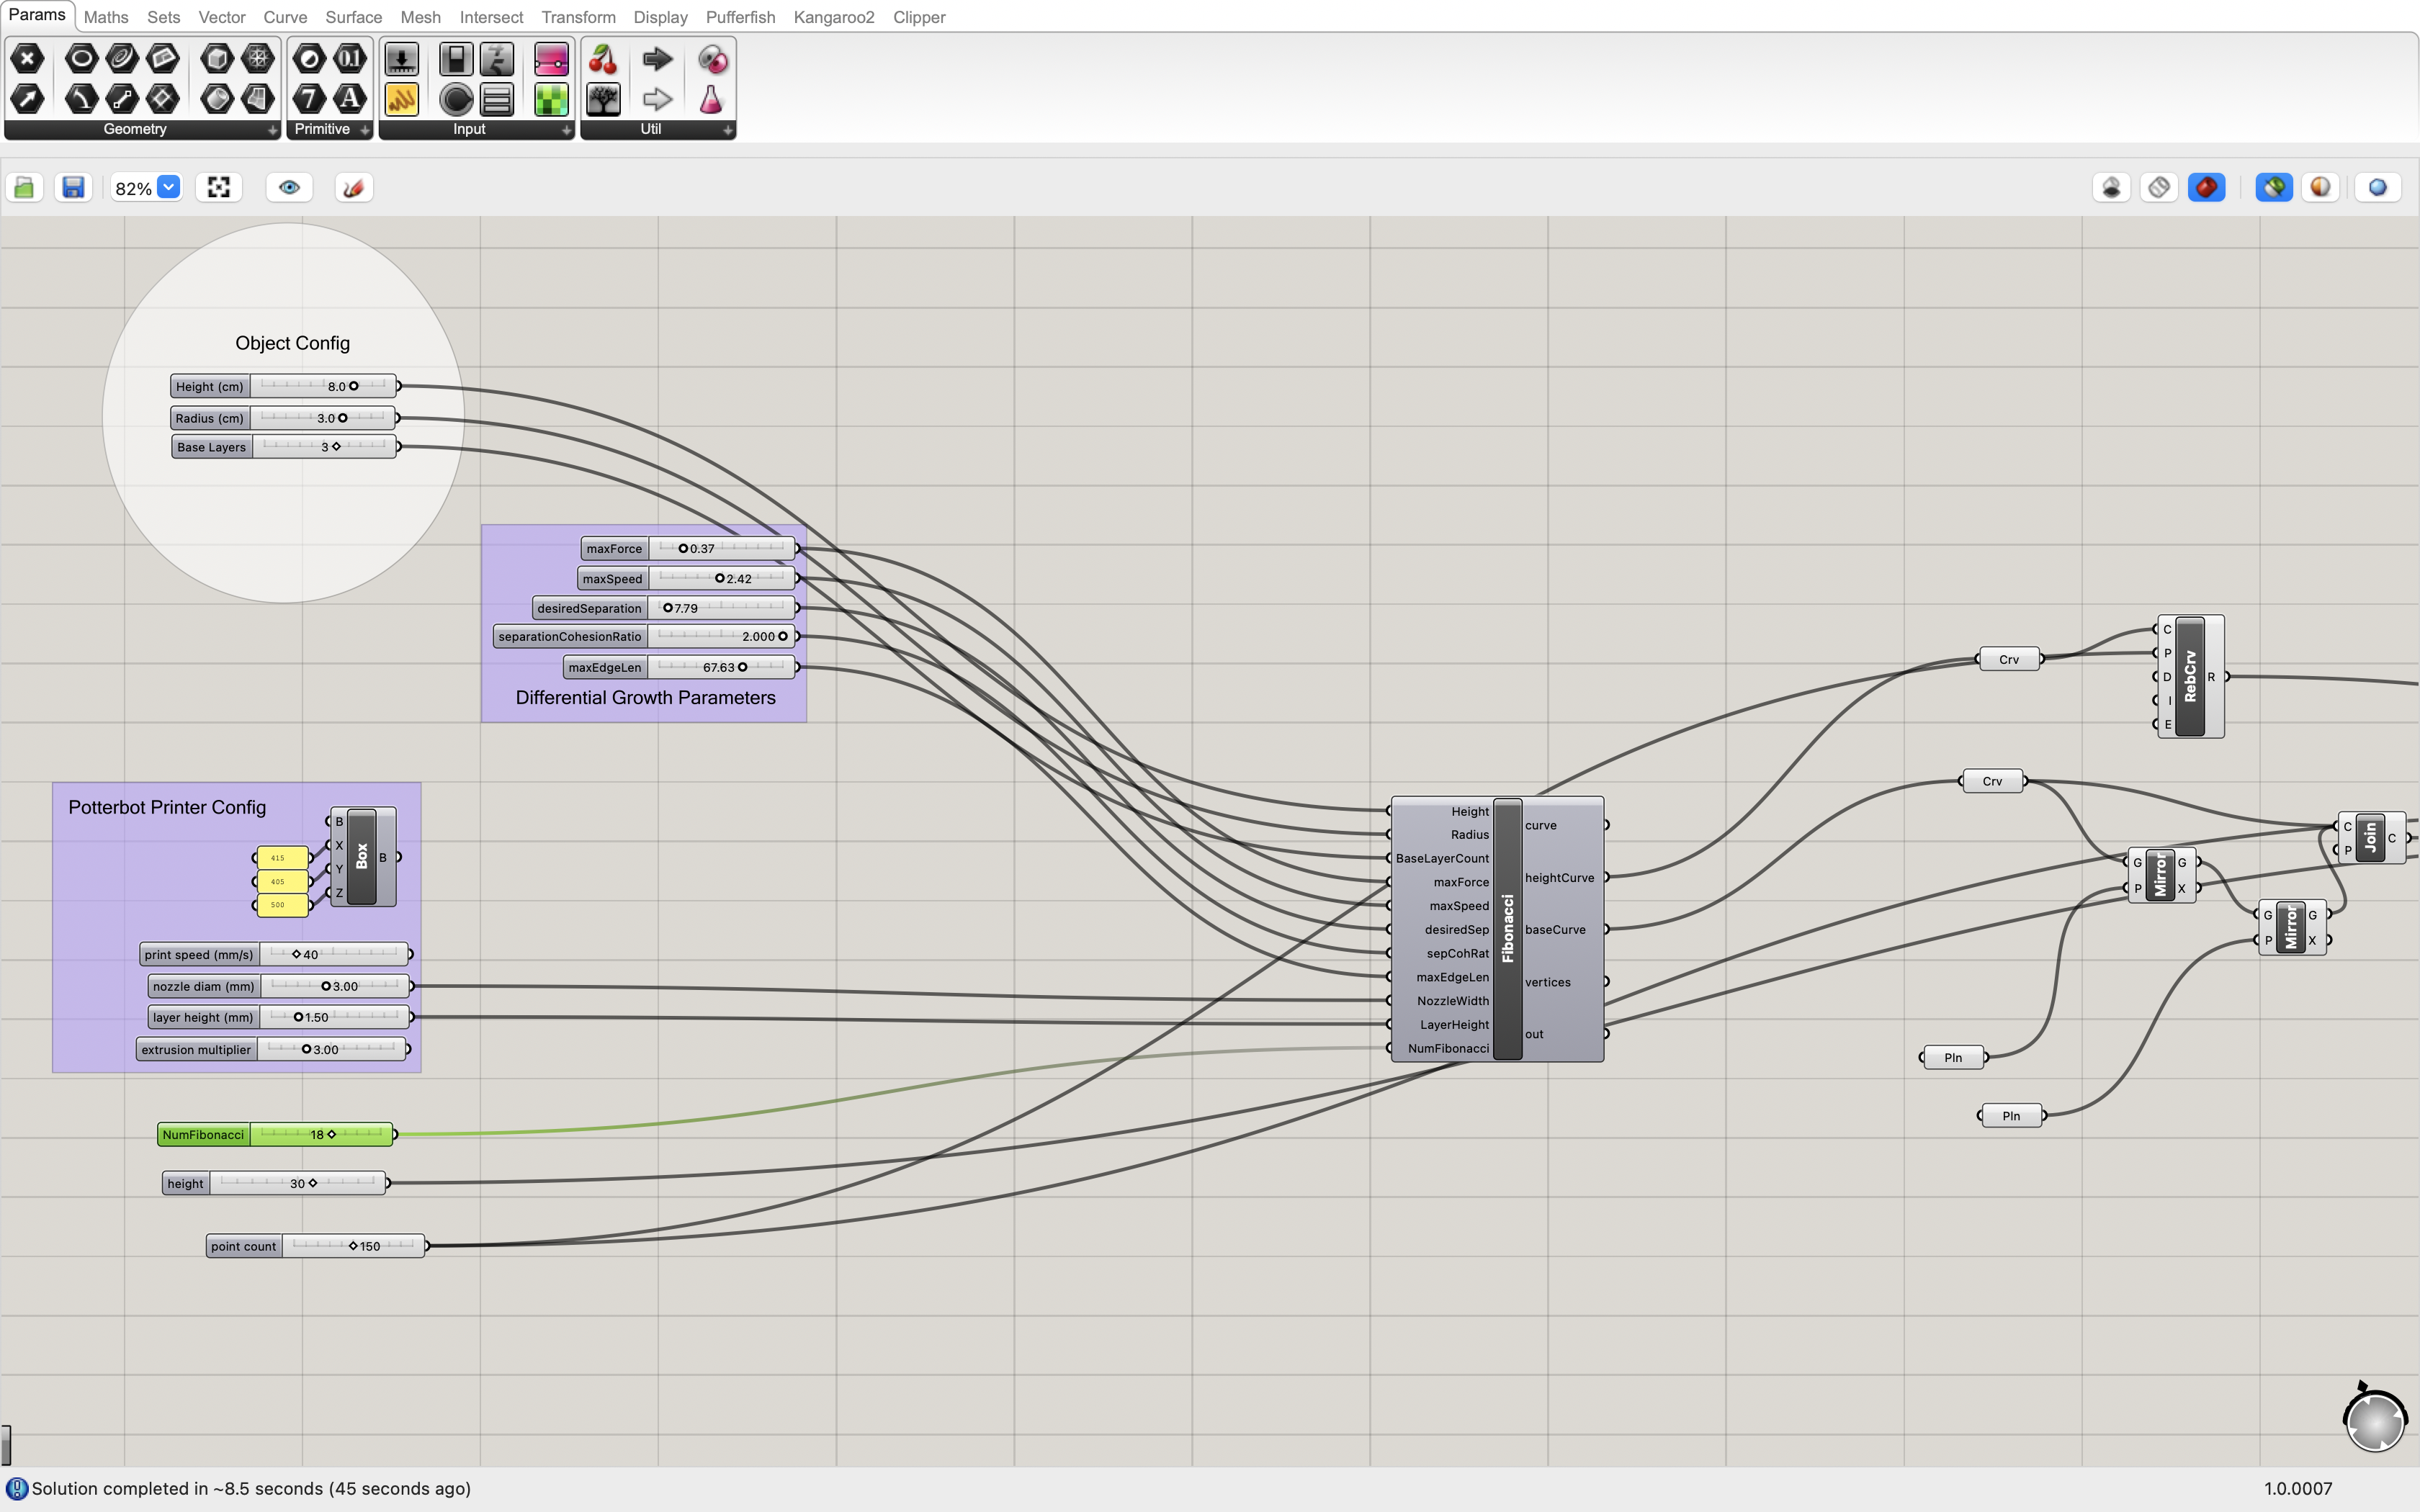The width and height of the screenshot is (2420, 1512).
Task: Select the Intersect tab icon
Action: point(490,16)
